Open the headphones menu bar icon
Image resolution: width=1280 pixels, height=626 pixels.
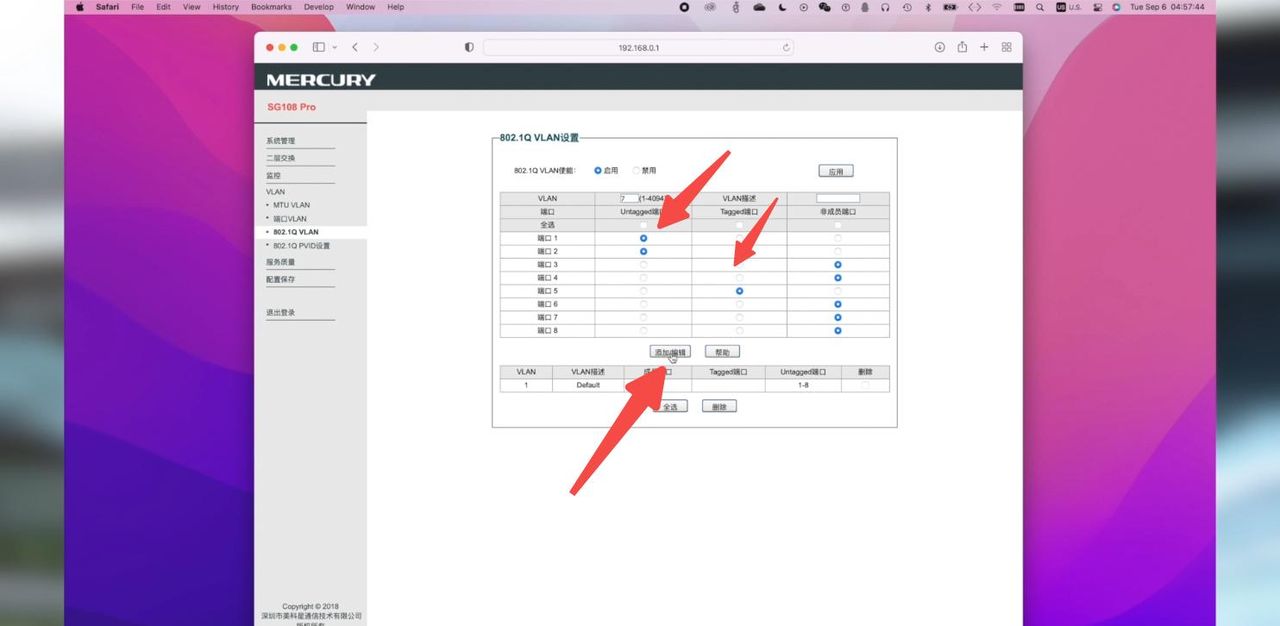(x=885, y=7)
